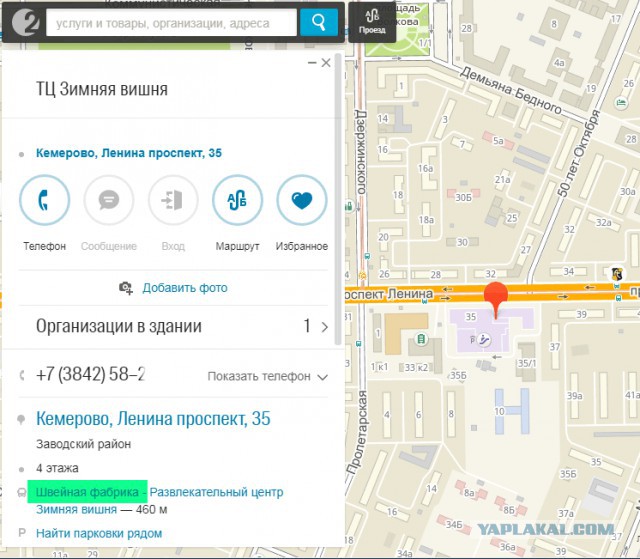This screenshot has height=559, width=640.
Task: Click the Вход entrance icon
Action: point(173,200)
